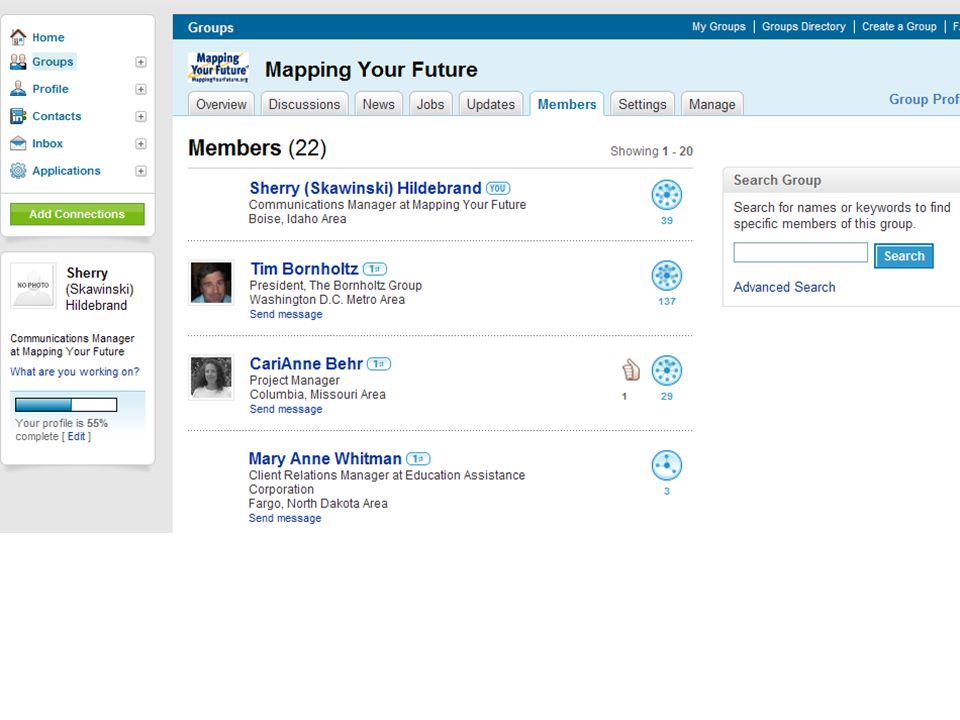Click the 1st-degree badge next to Mary Anne Whitman

(x=419, y=459)
